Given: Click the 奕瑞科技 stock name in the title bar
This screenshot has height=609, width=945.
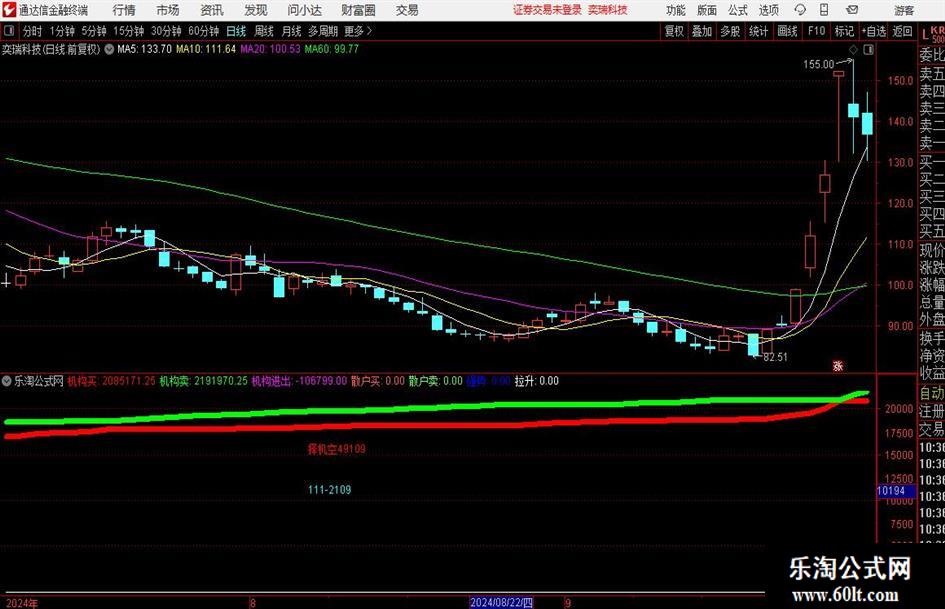Looking at the screenshot, I should [608, 10].
